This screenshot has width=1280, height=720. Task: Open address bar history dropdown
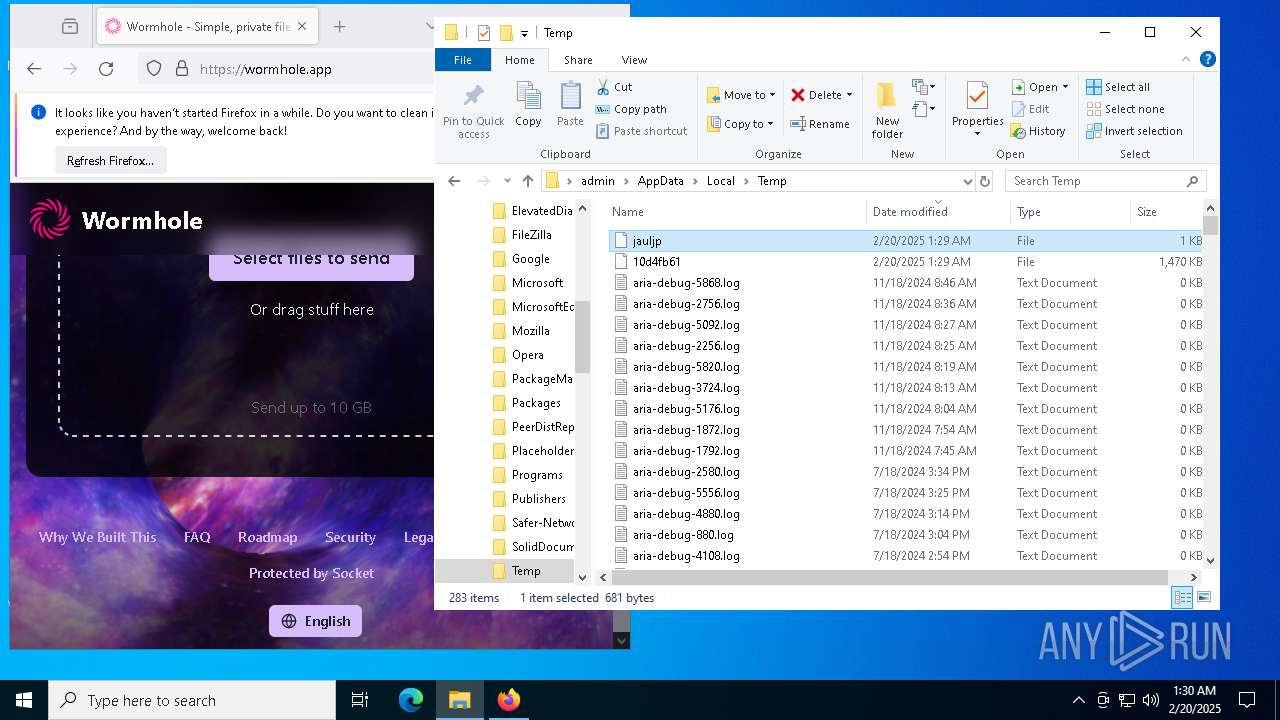(x=967, y=181)
